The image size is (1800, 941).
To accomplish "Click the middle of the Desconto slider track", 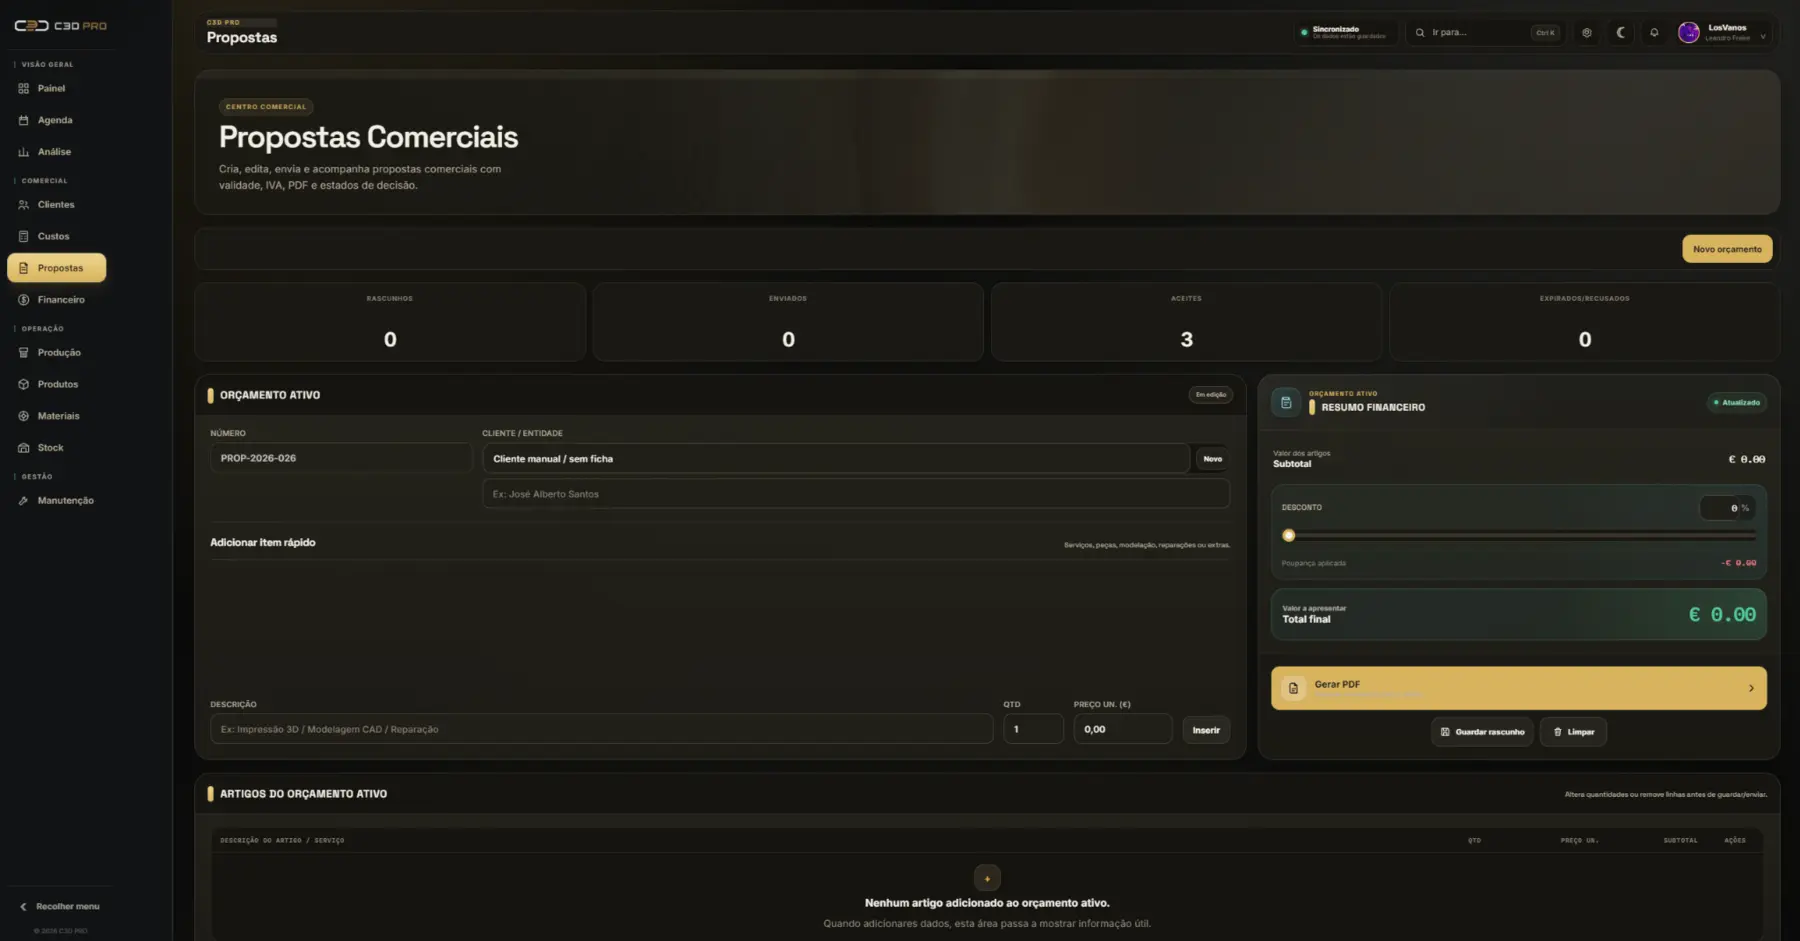I will click(x=1519, y=536).
